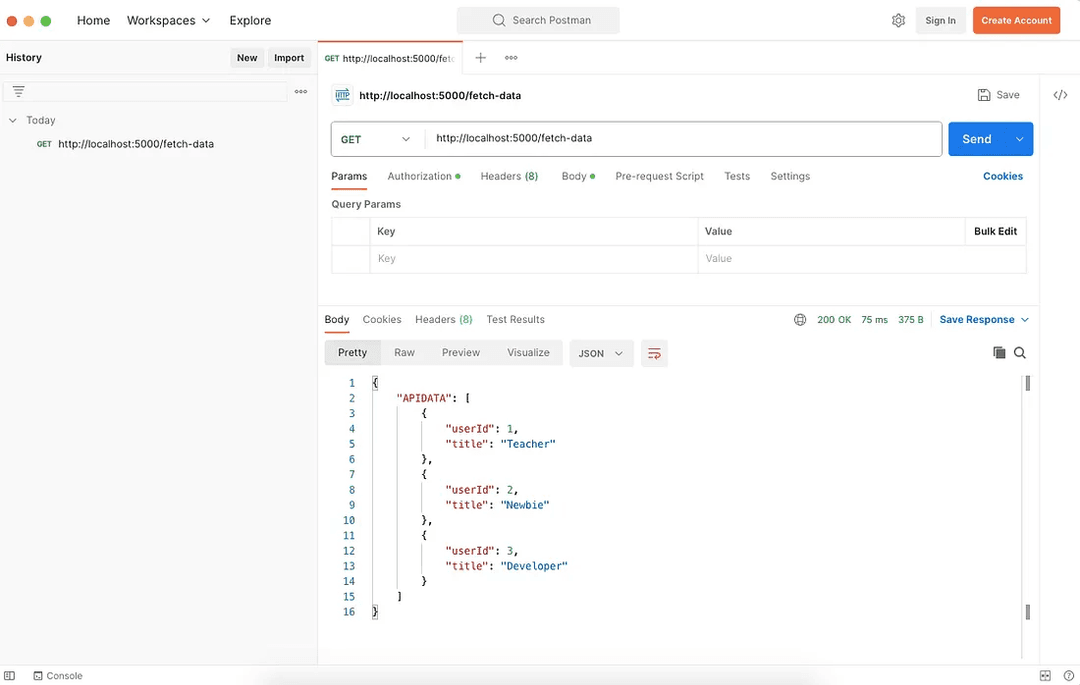The image size is (1080, 685).
Task: Collapse the Today history group
Action: coord(12,120)
